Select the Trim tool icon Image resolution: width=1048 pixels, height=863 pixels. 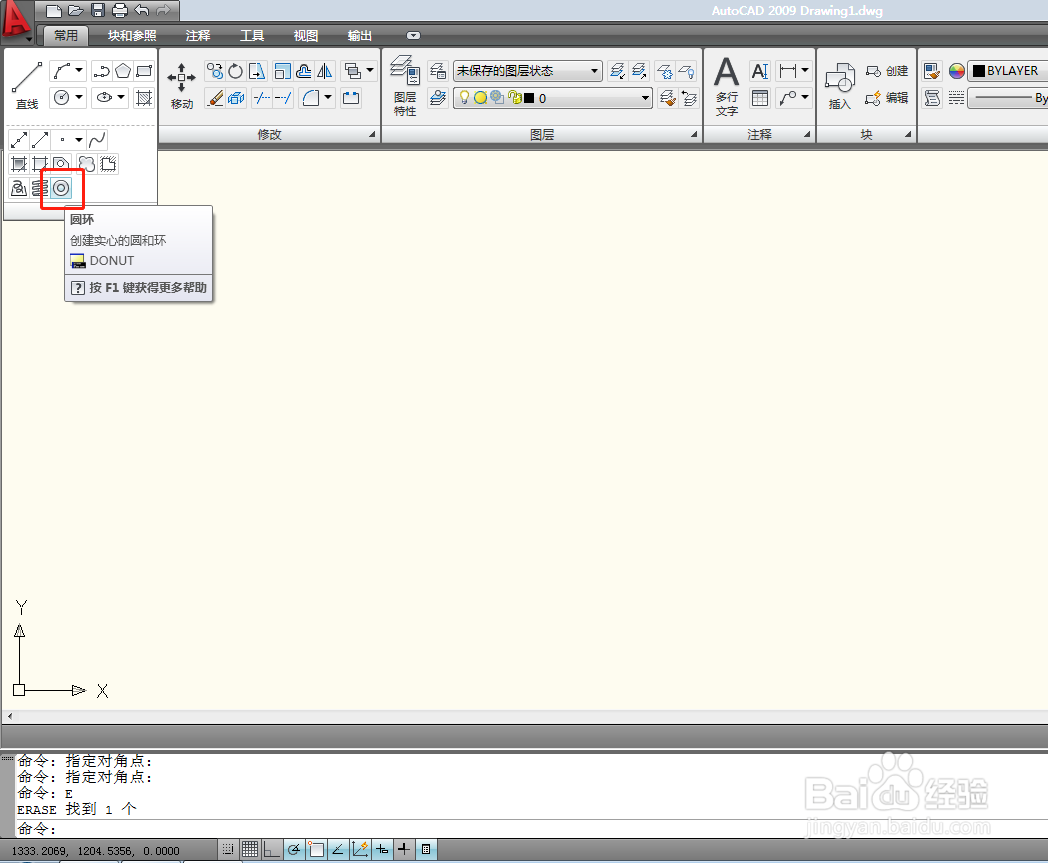[x=261, y=98]
